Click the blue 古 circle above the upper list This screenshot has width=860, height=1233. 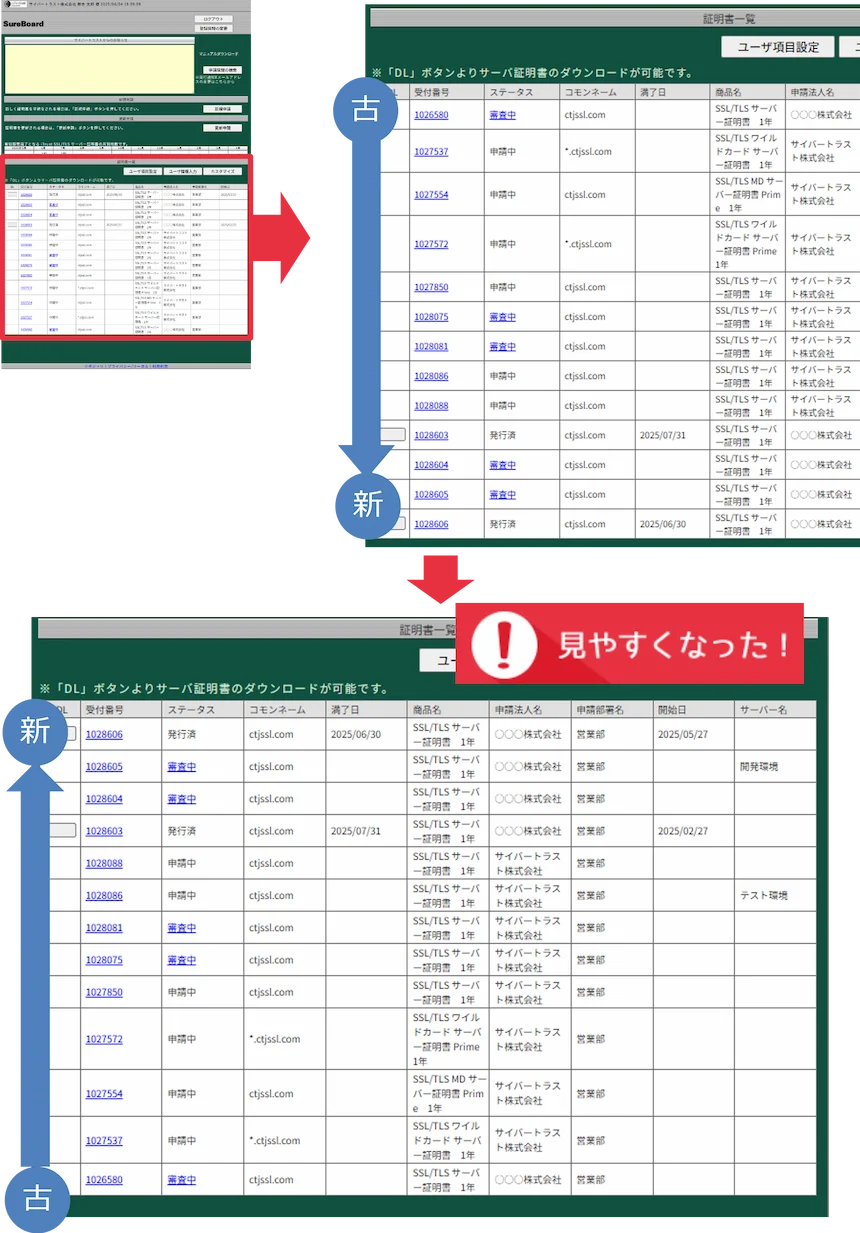point(365,108)
